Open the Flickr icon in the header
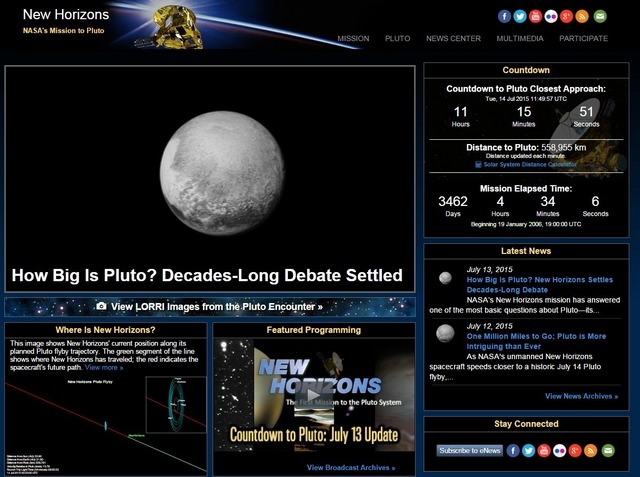The image size is (640, 477). coord(551,16)
